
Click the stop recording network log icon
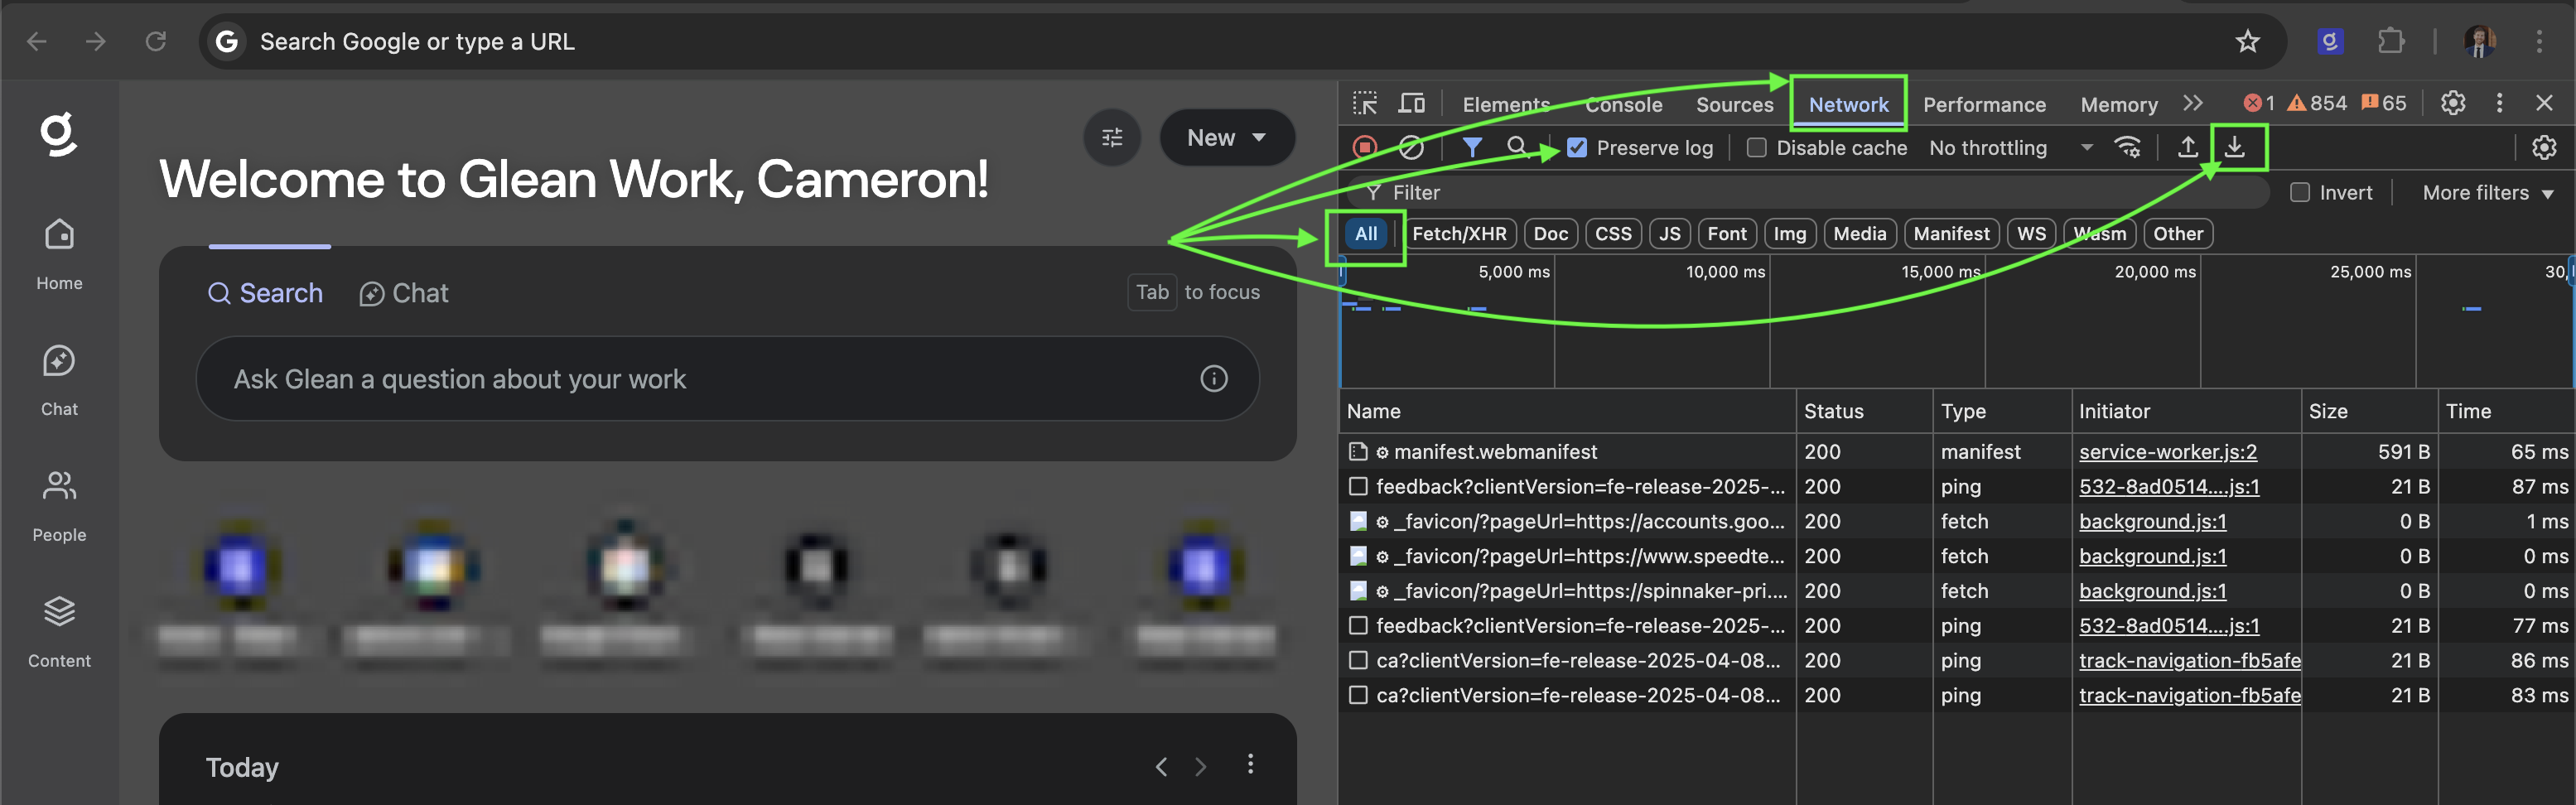1364,148
